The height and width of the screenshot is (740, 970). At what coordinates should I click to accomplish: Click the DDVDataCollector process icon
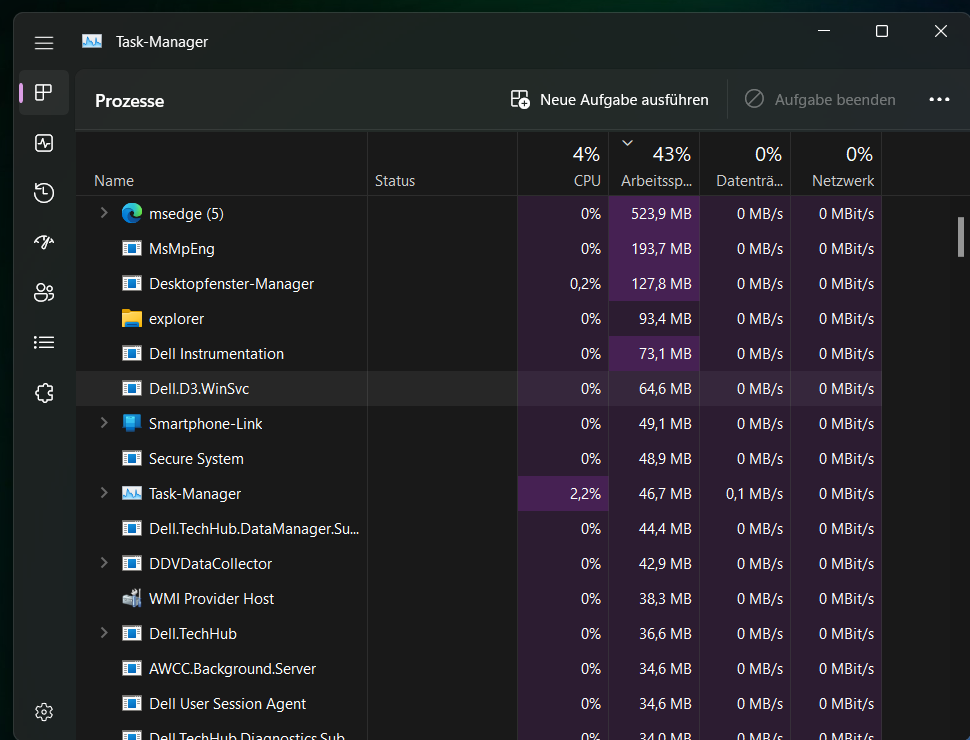pos(132,564)
